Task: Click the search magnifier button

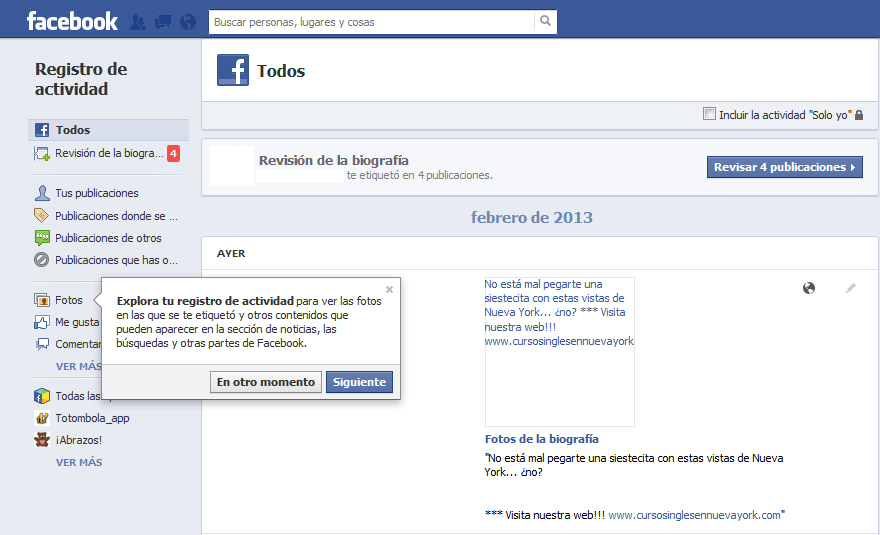Action: point(545,21)
